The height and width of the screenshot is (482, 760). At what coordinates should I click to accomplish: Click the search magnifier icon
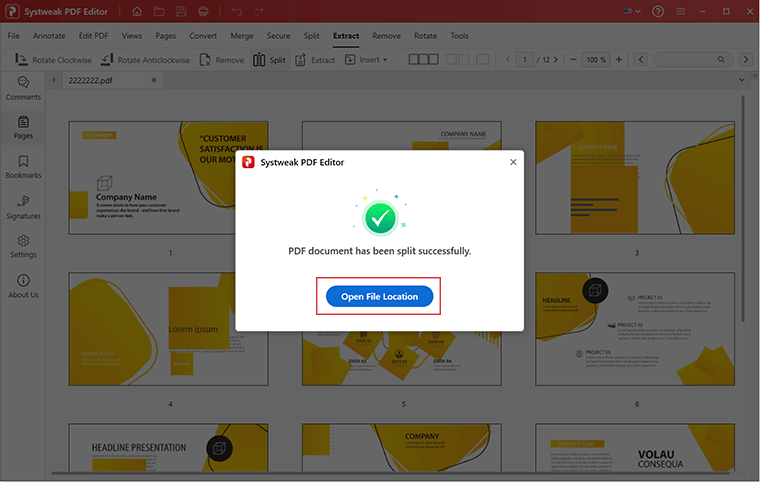(721, 60)
